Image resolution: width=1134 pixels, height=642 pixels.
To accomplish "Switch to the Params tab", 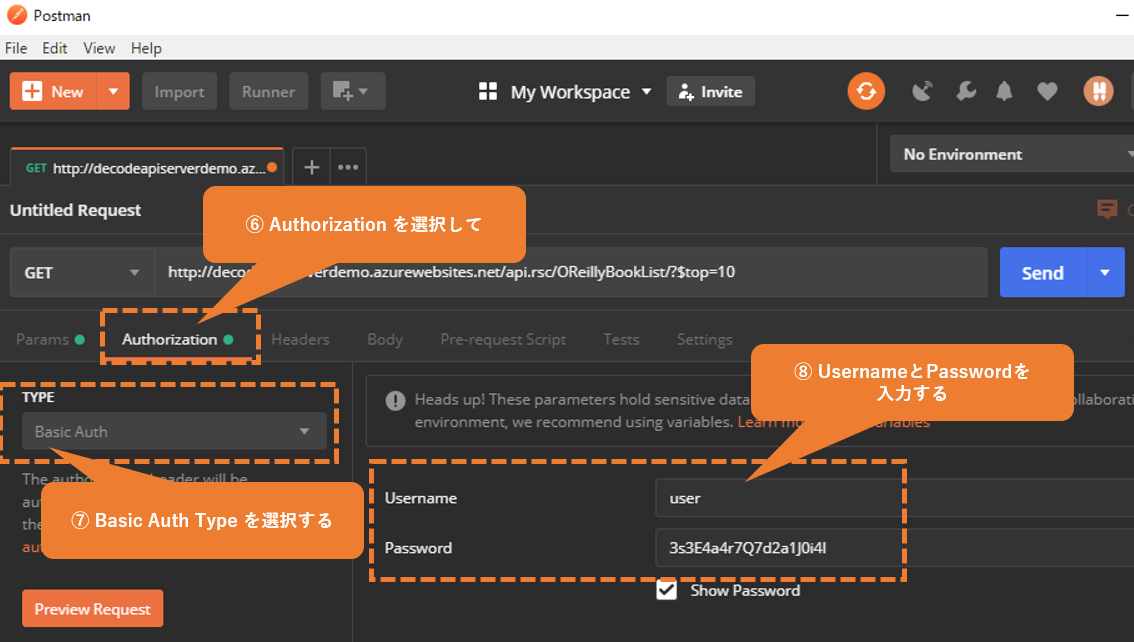I will click(x=50, y=339).
